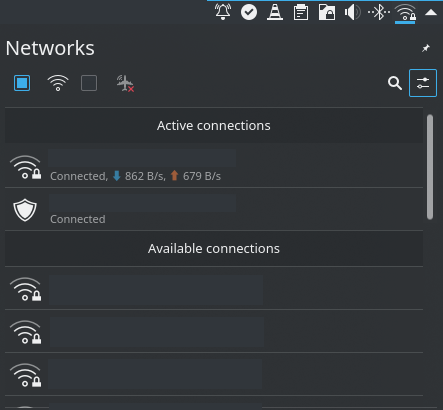This screenshot has width=443, height=410.
Task: Select the connected Wi-Fi active connection
Action: click(x=214, y=166)
